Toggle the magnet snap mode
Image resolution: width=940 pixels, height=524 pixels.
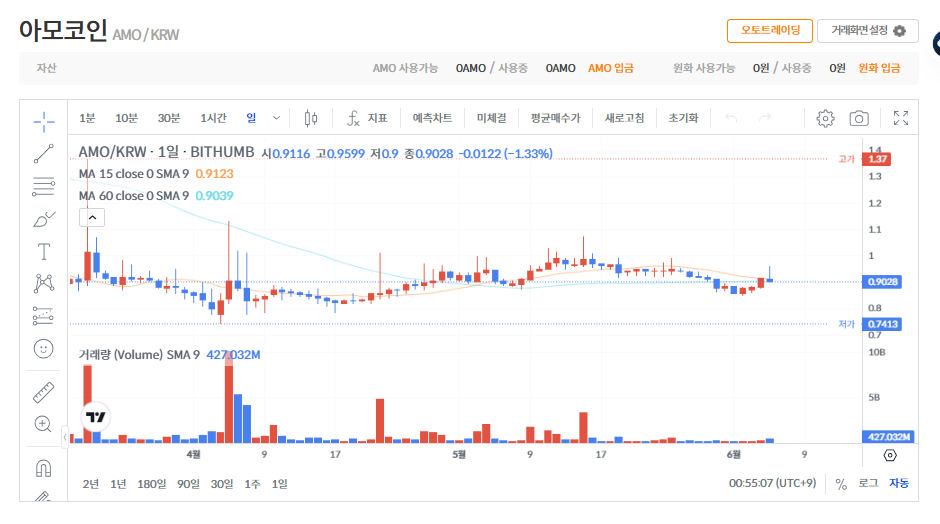44,468
